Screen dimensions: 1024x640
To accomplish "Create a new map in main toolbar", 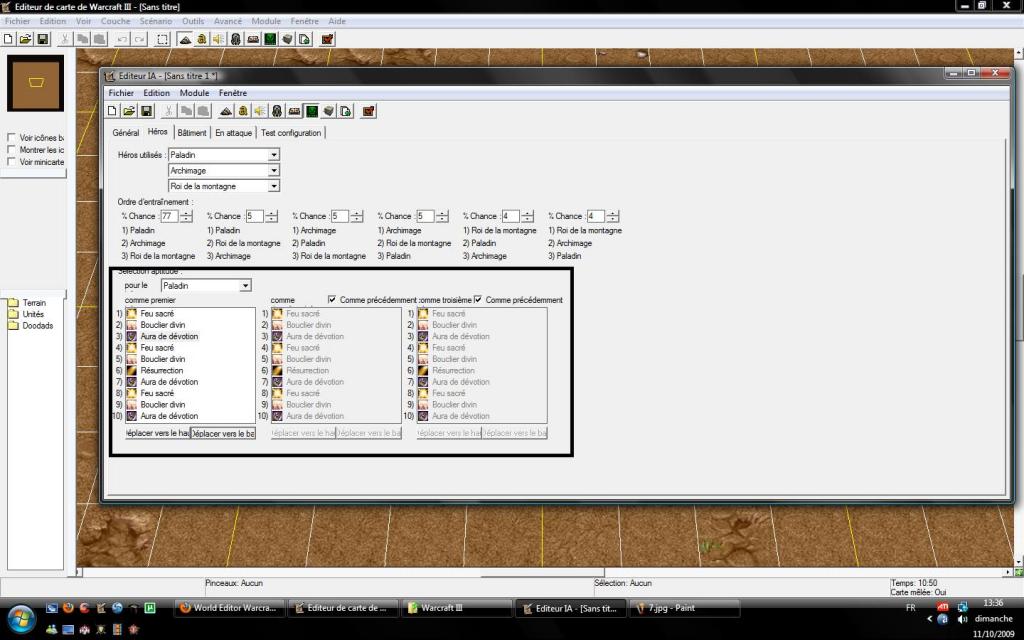I will [x=8, y=39].
